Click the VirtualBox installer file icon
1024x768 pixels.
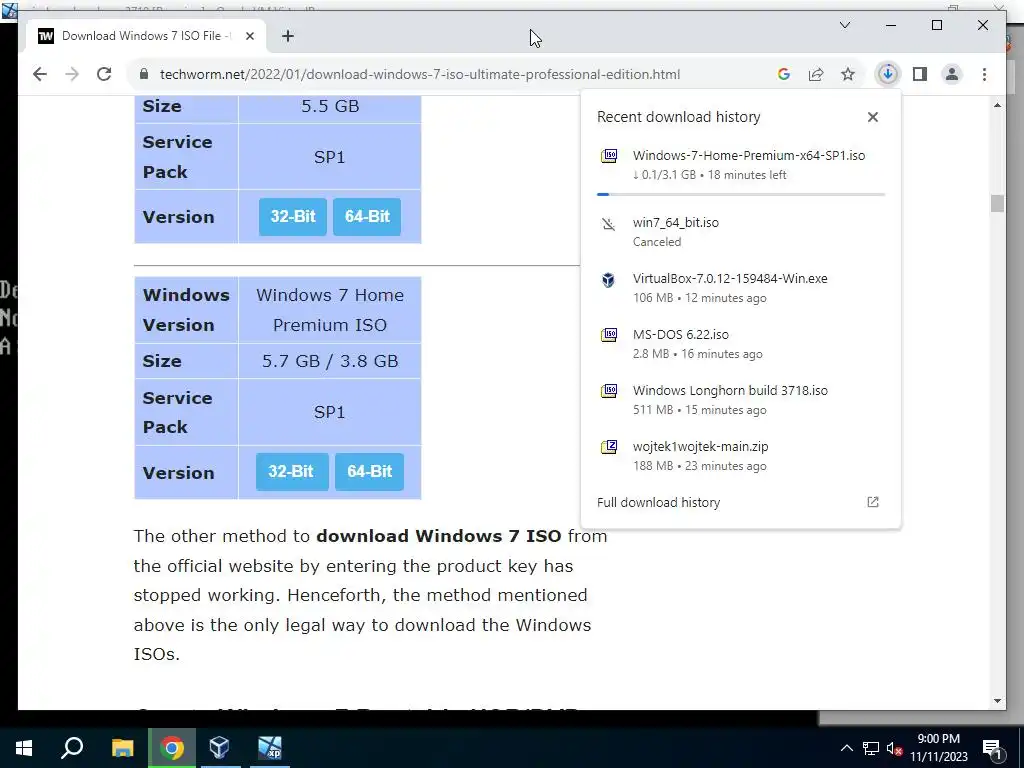(609, 280)
